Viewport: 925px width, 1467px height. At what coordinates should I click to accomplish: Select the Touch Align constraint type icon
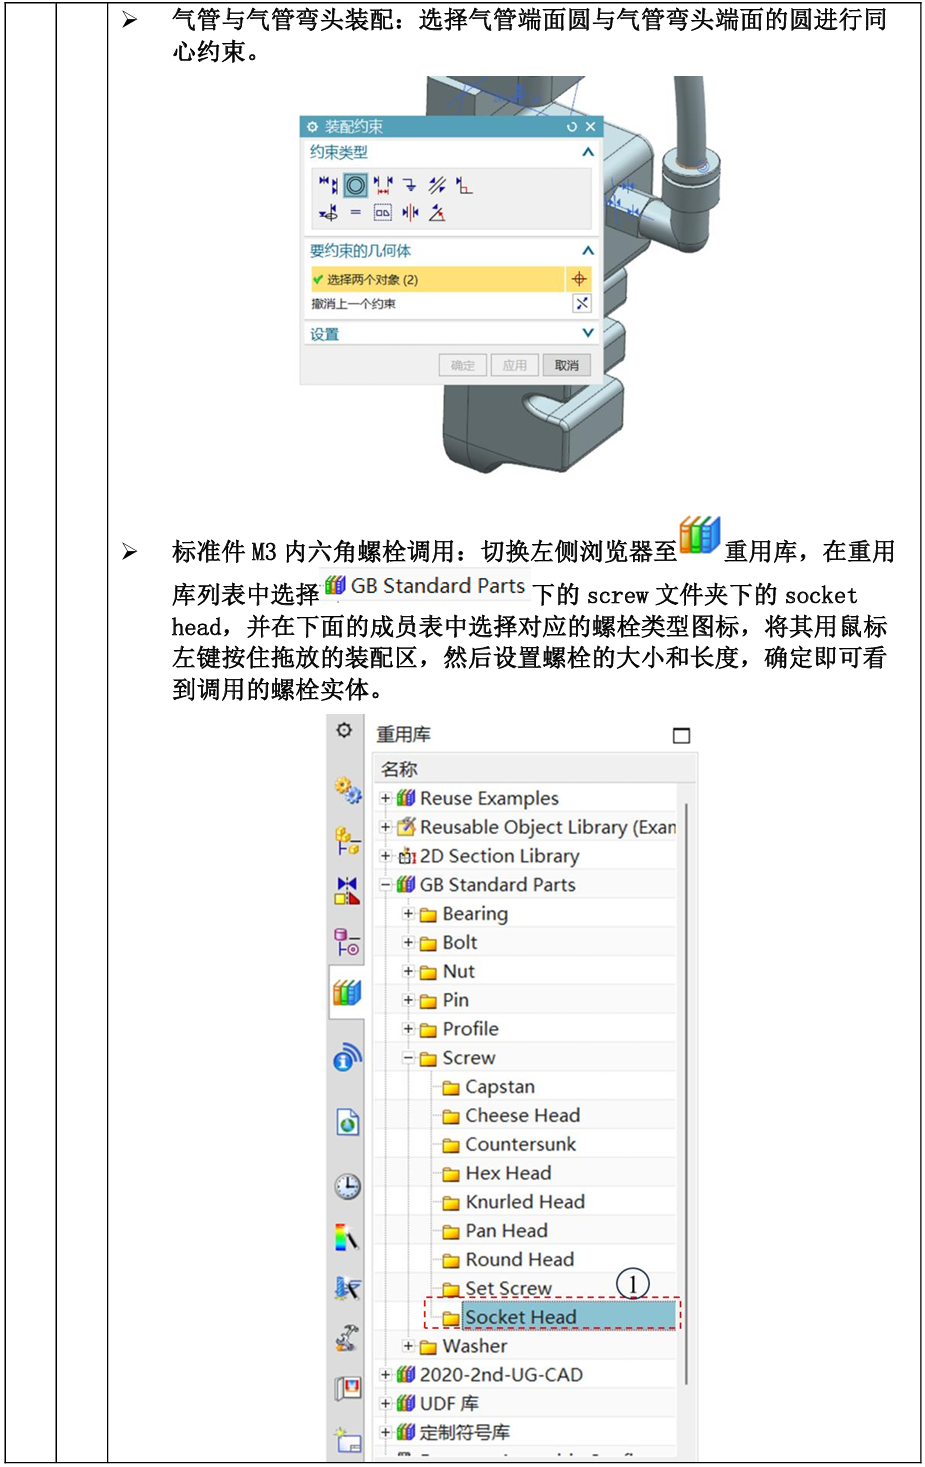pyautogui.click(x=328, y=184)
